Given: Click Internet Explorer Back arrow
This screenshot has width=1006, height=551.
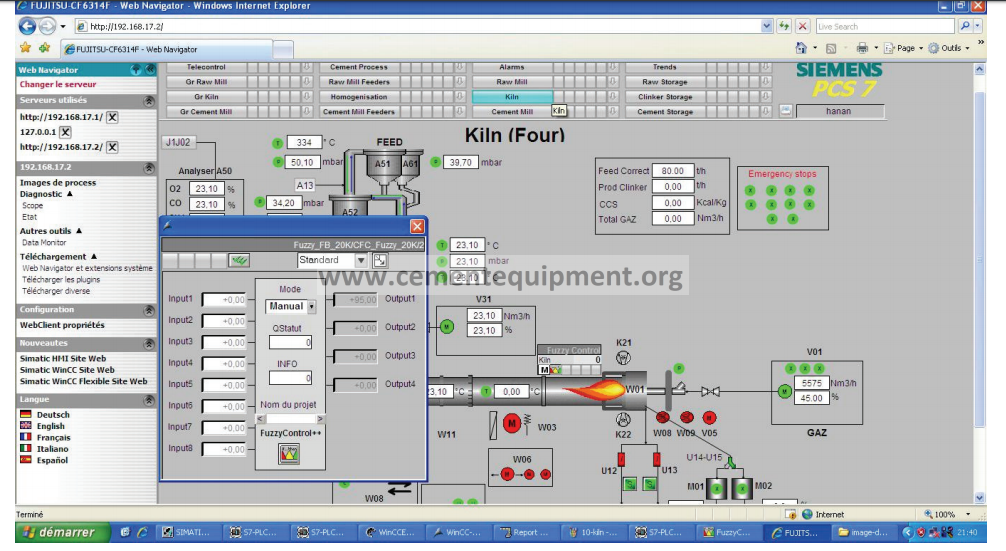Looking at the screenshot, I should click(x=28, y=26).
